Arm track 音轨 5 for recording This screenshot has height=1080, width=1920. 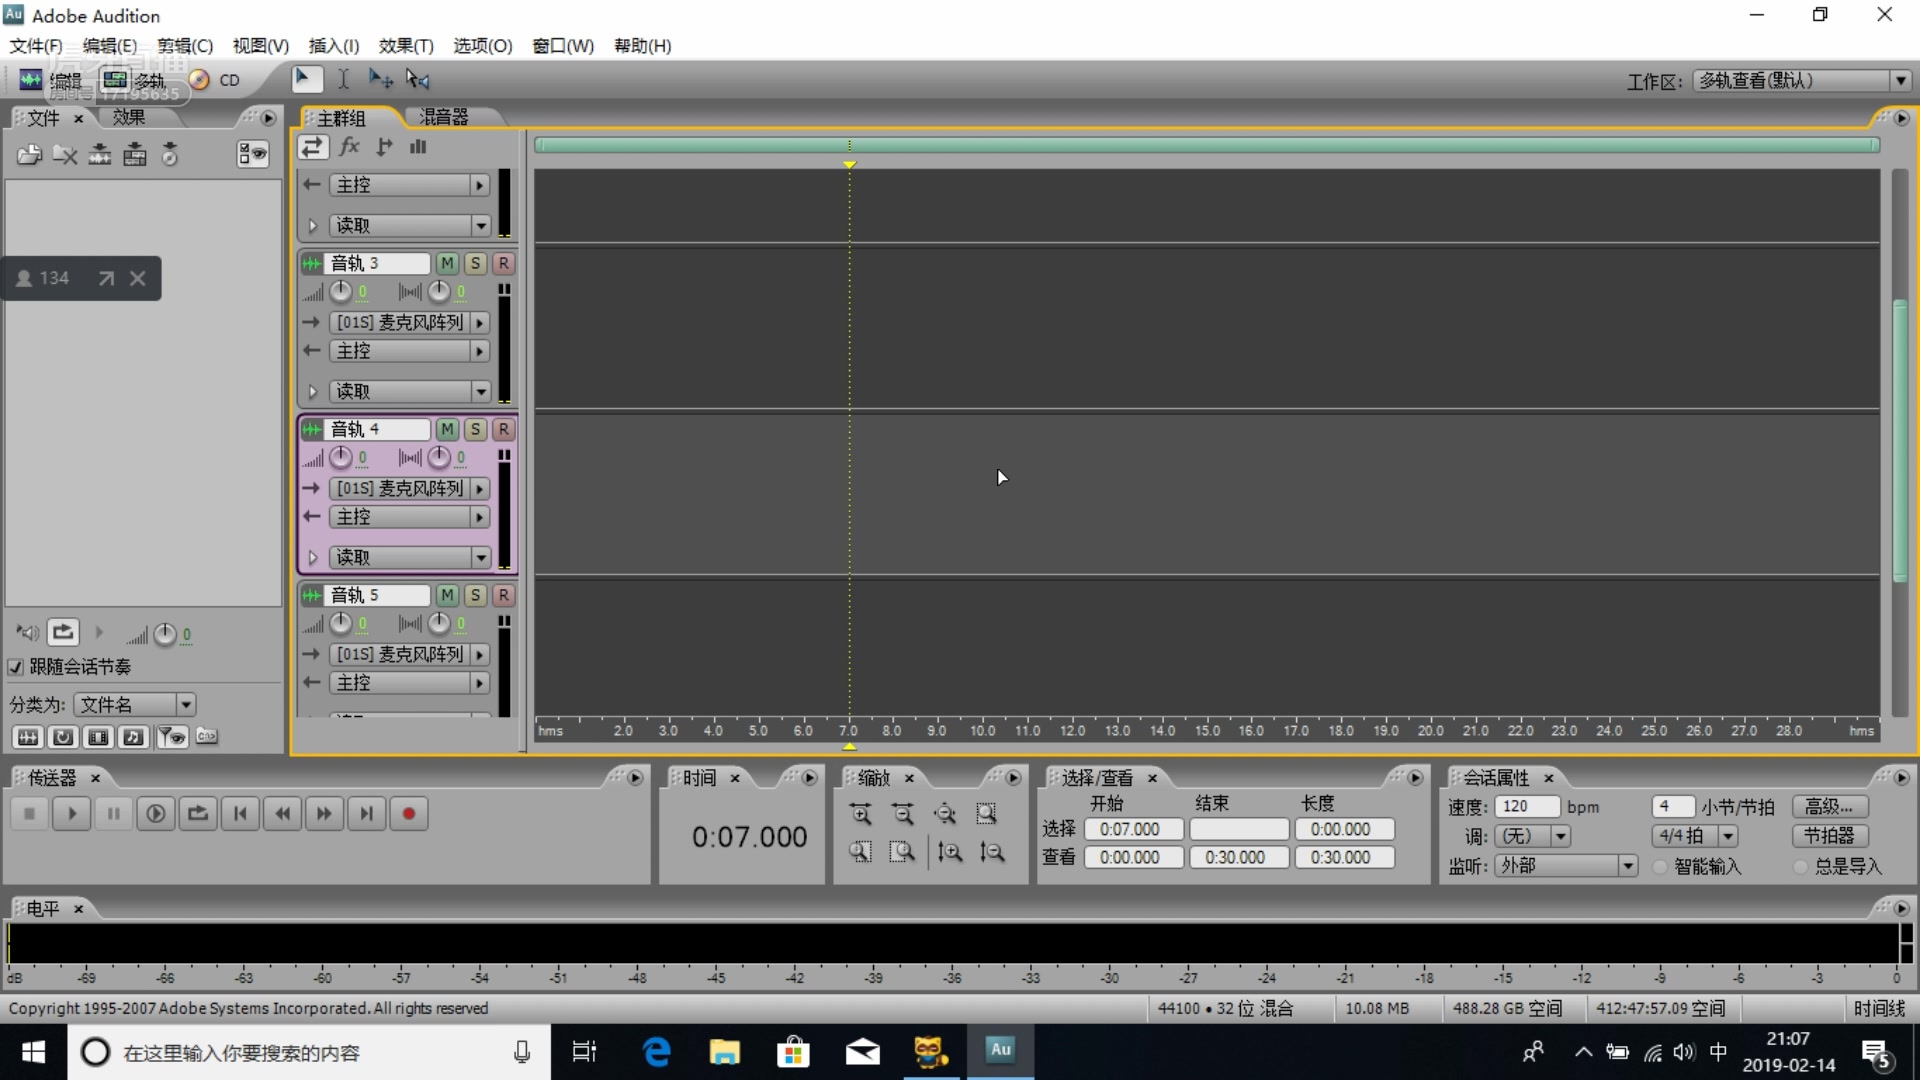tap(503, 595)
